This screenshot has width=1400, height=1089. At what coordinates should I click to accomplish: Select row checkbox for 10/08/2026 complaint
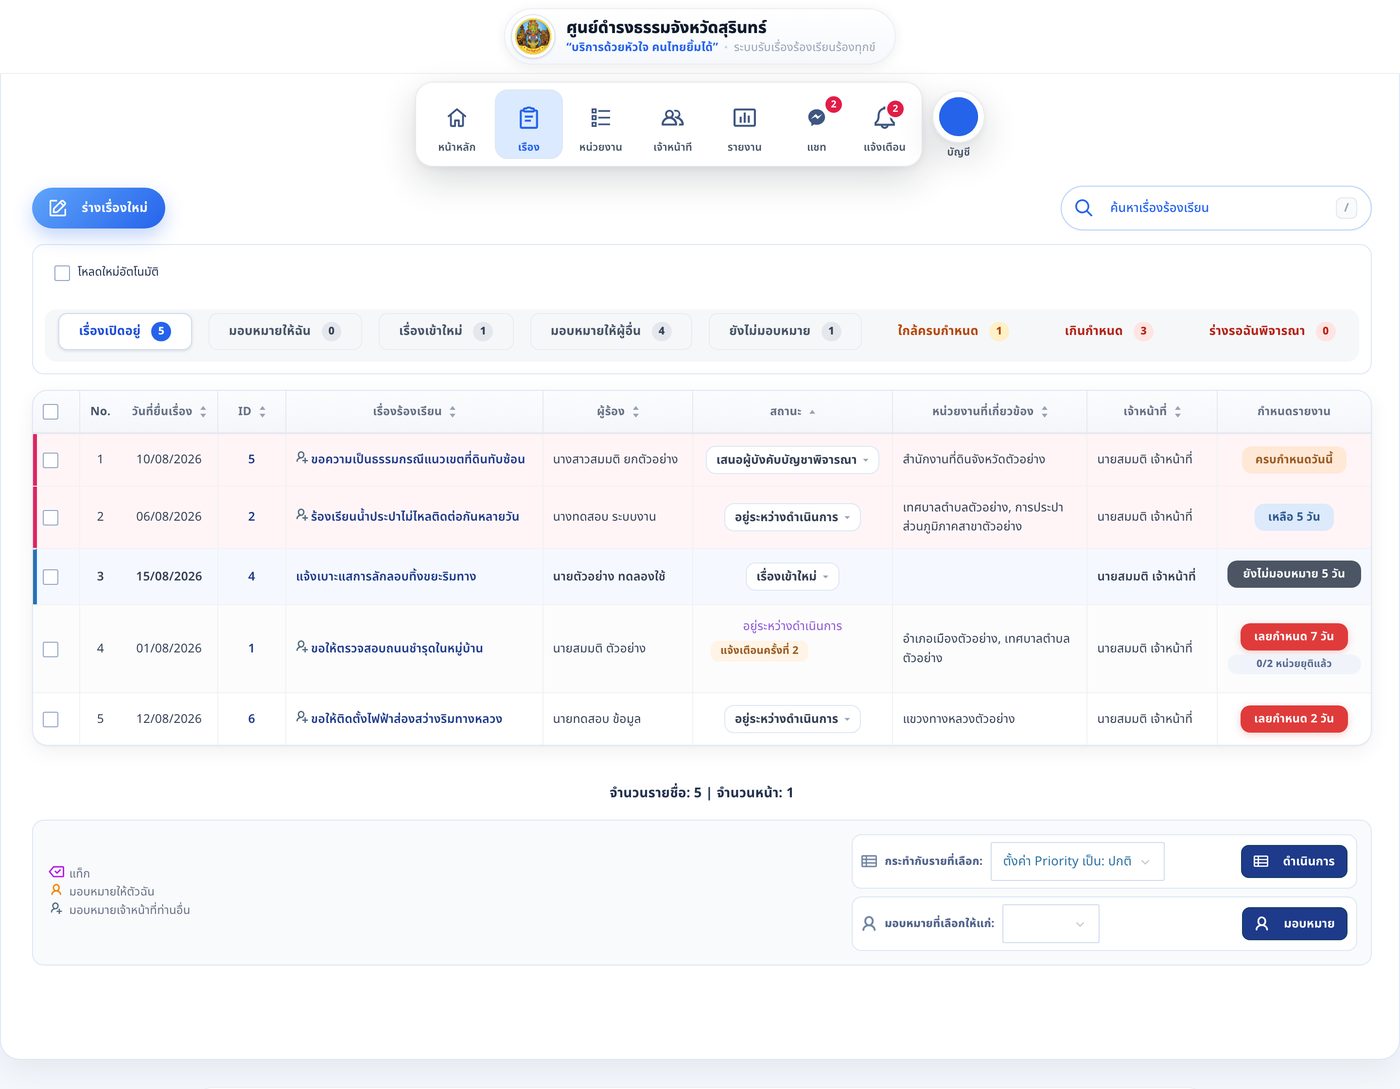point(51,460)
